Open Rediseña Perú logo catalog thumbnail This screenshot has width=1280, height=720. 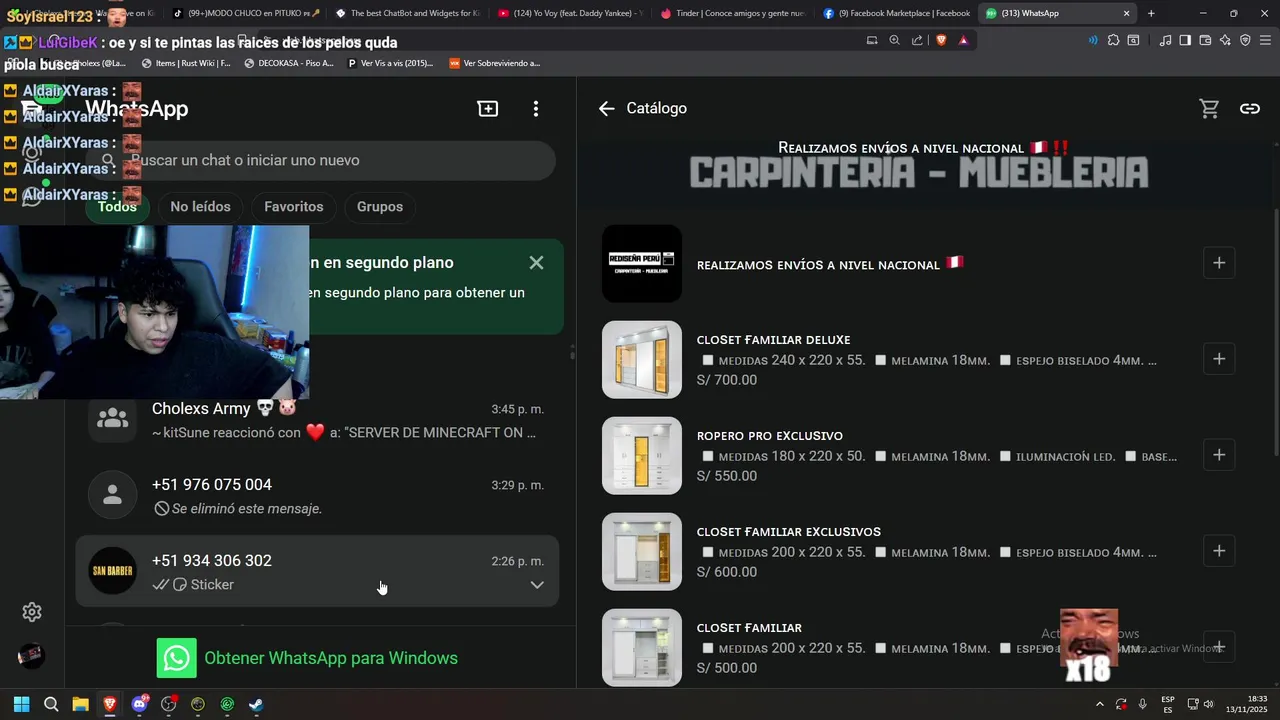(x=642, y=263)
